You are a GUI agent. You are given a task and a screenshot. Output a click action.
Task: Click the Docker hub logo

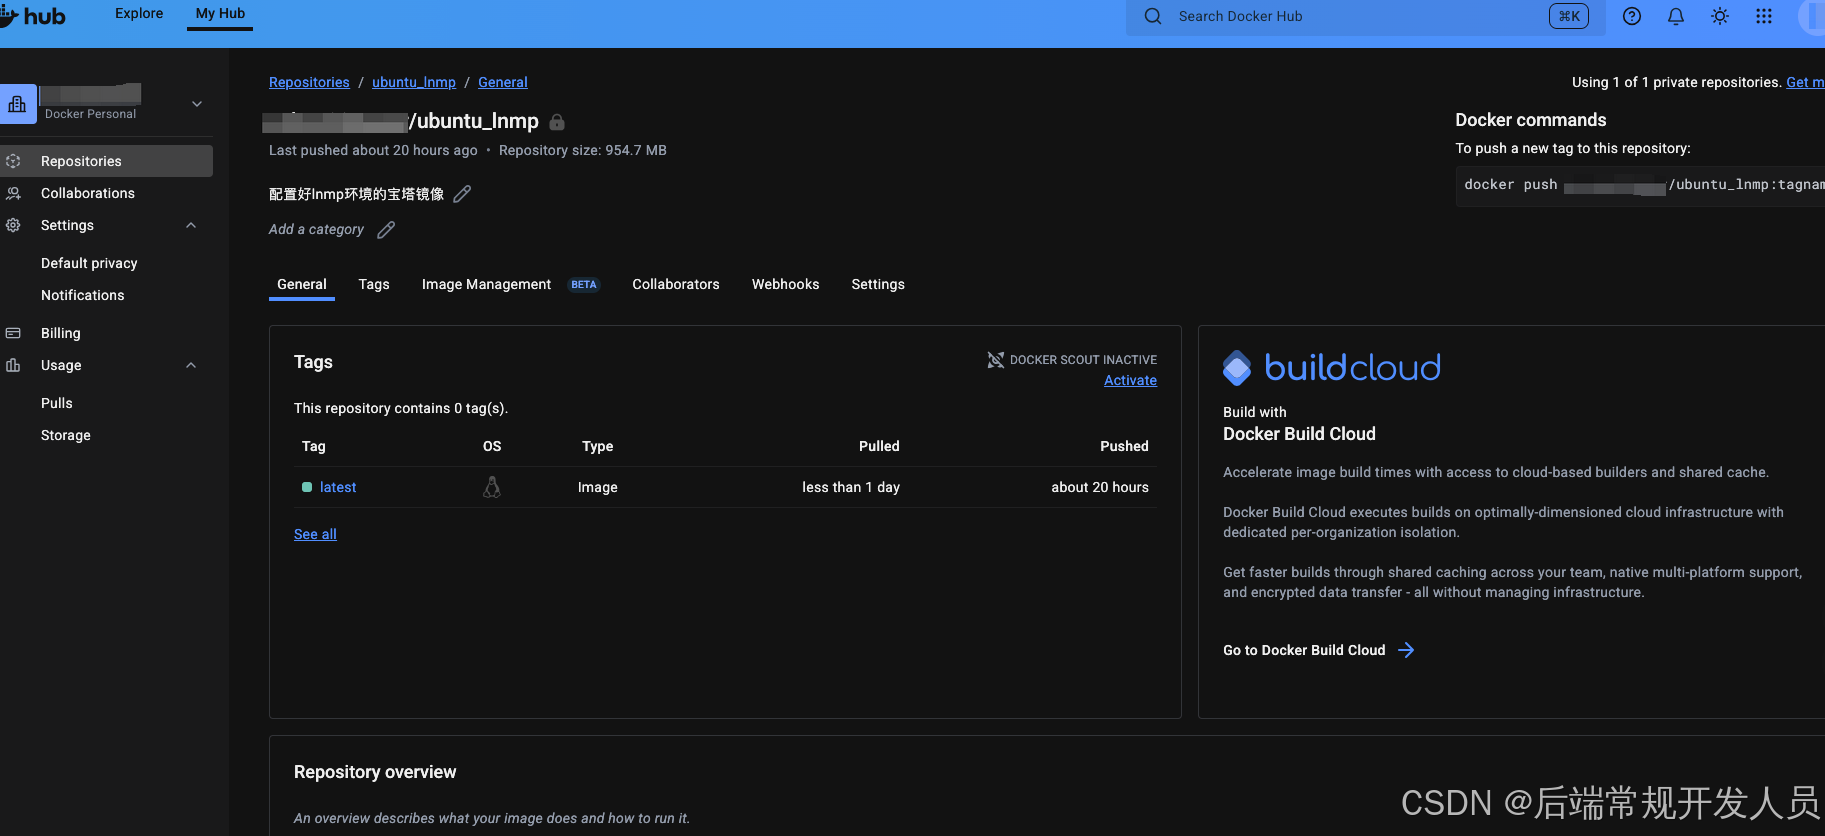pos(33,16)
